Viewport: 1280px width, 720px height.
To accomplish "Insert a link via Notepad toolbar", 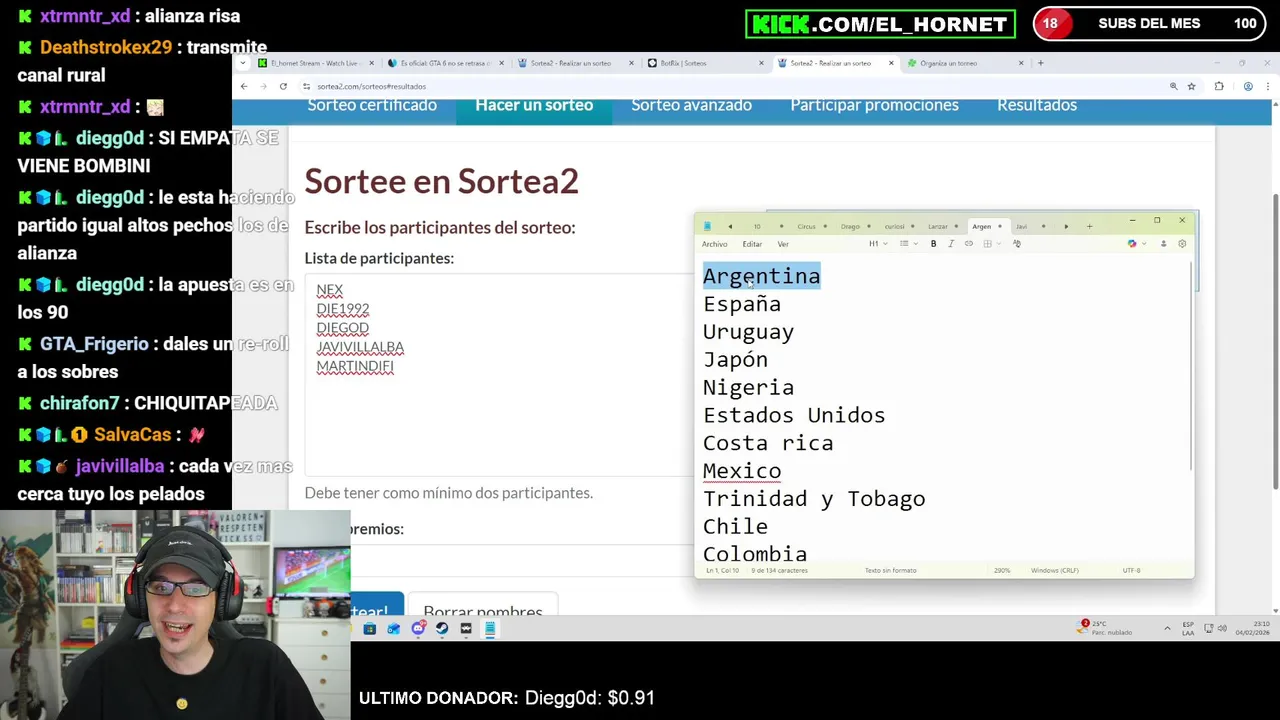I will (969, 244).
